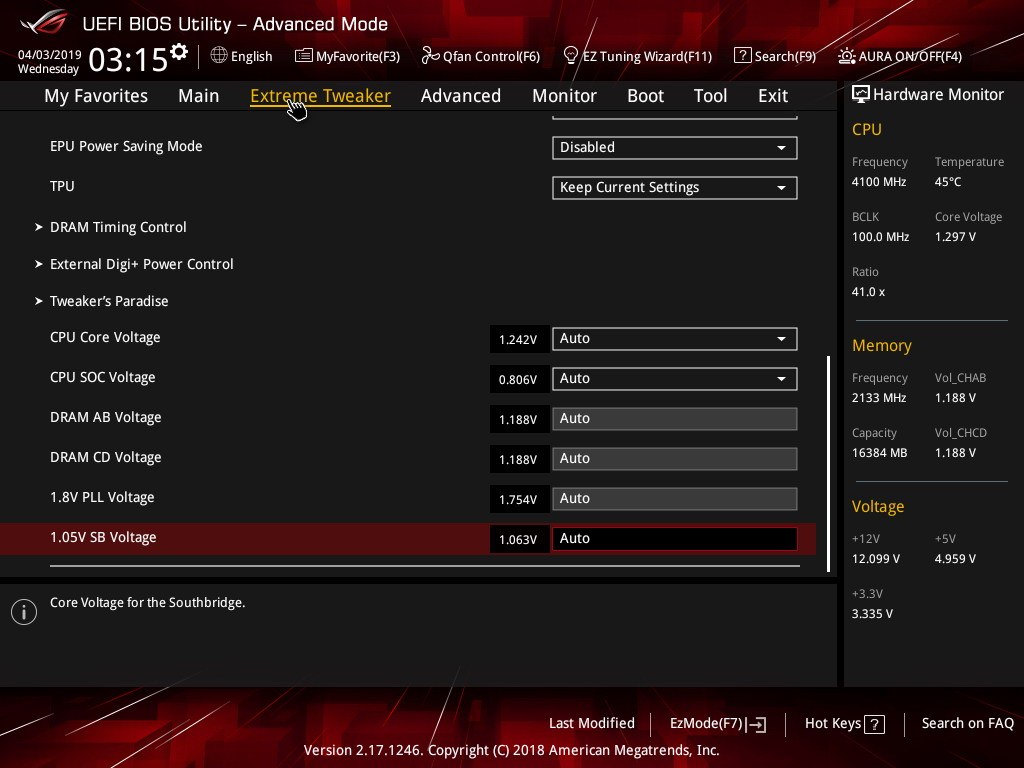This screenshot has width=1024, height=768.
Task: Click 1.8V PLL Voltage label
Action: (103, 498)
